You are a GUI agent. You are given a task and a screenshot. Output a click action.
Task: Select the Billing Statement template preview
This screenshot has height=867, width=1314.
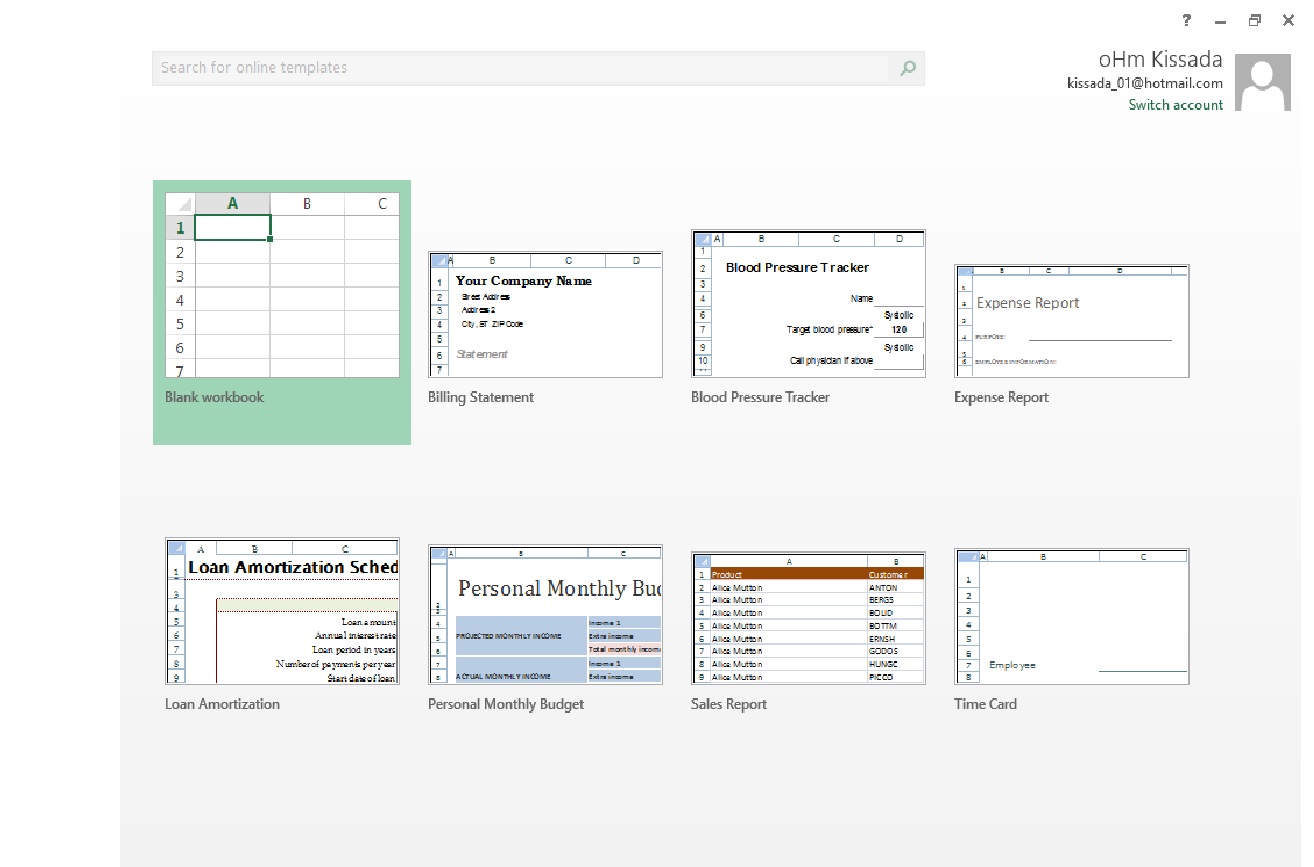[545, 314]
